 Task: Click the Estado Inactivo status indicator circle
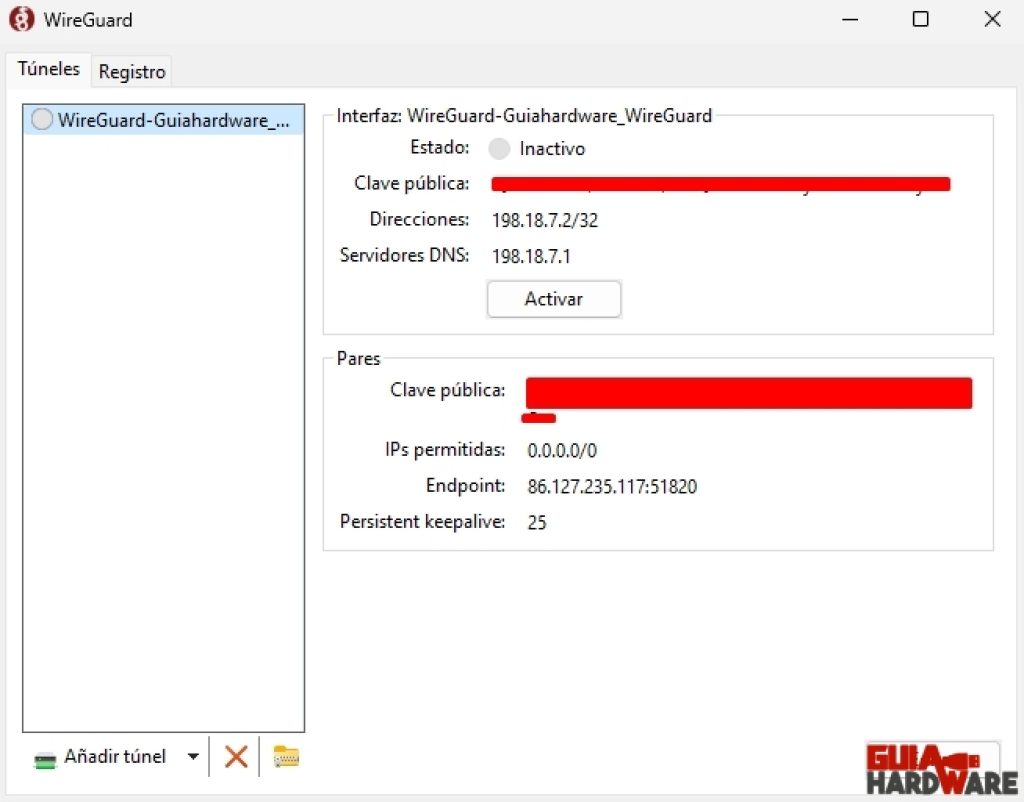click(x=497, y=149)
